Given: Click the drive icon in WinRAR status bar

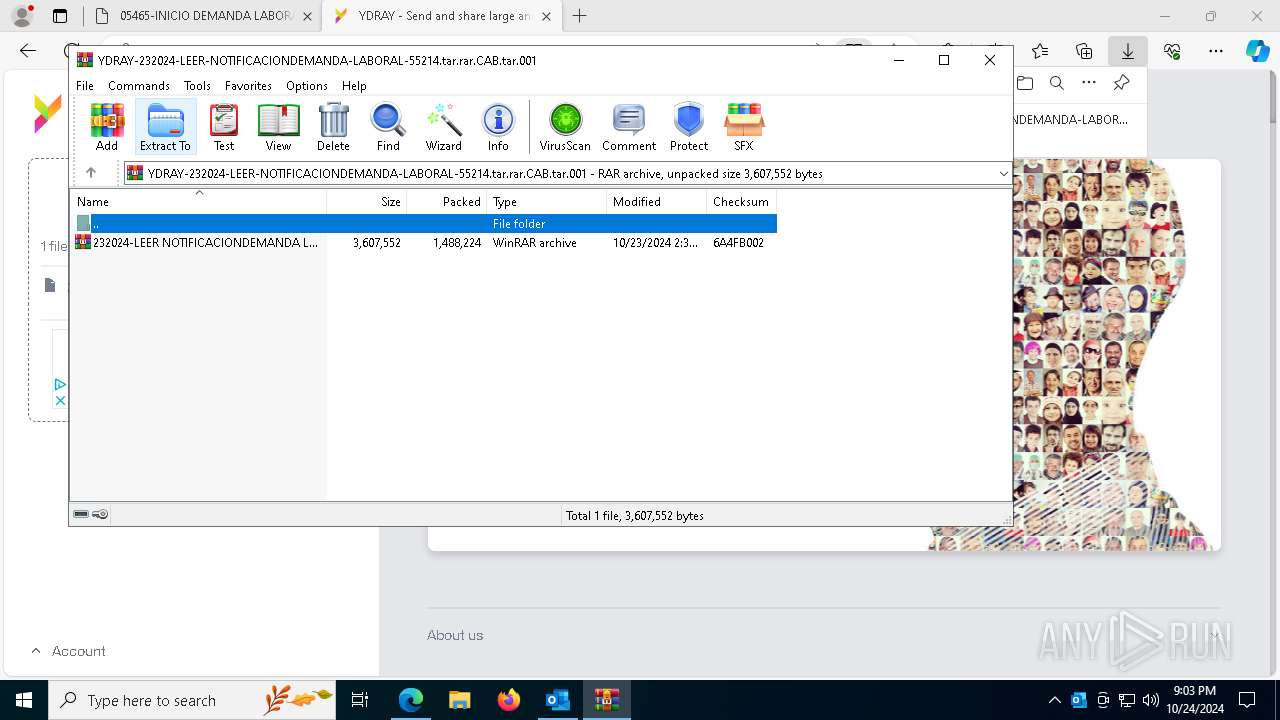Looking at the screenshot, I should [x=81, y=515].
